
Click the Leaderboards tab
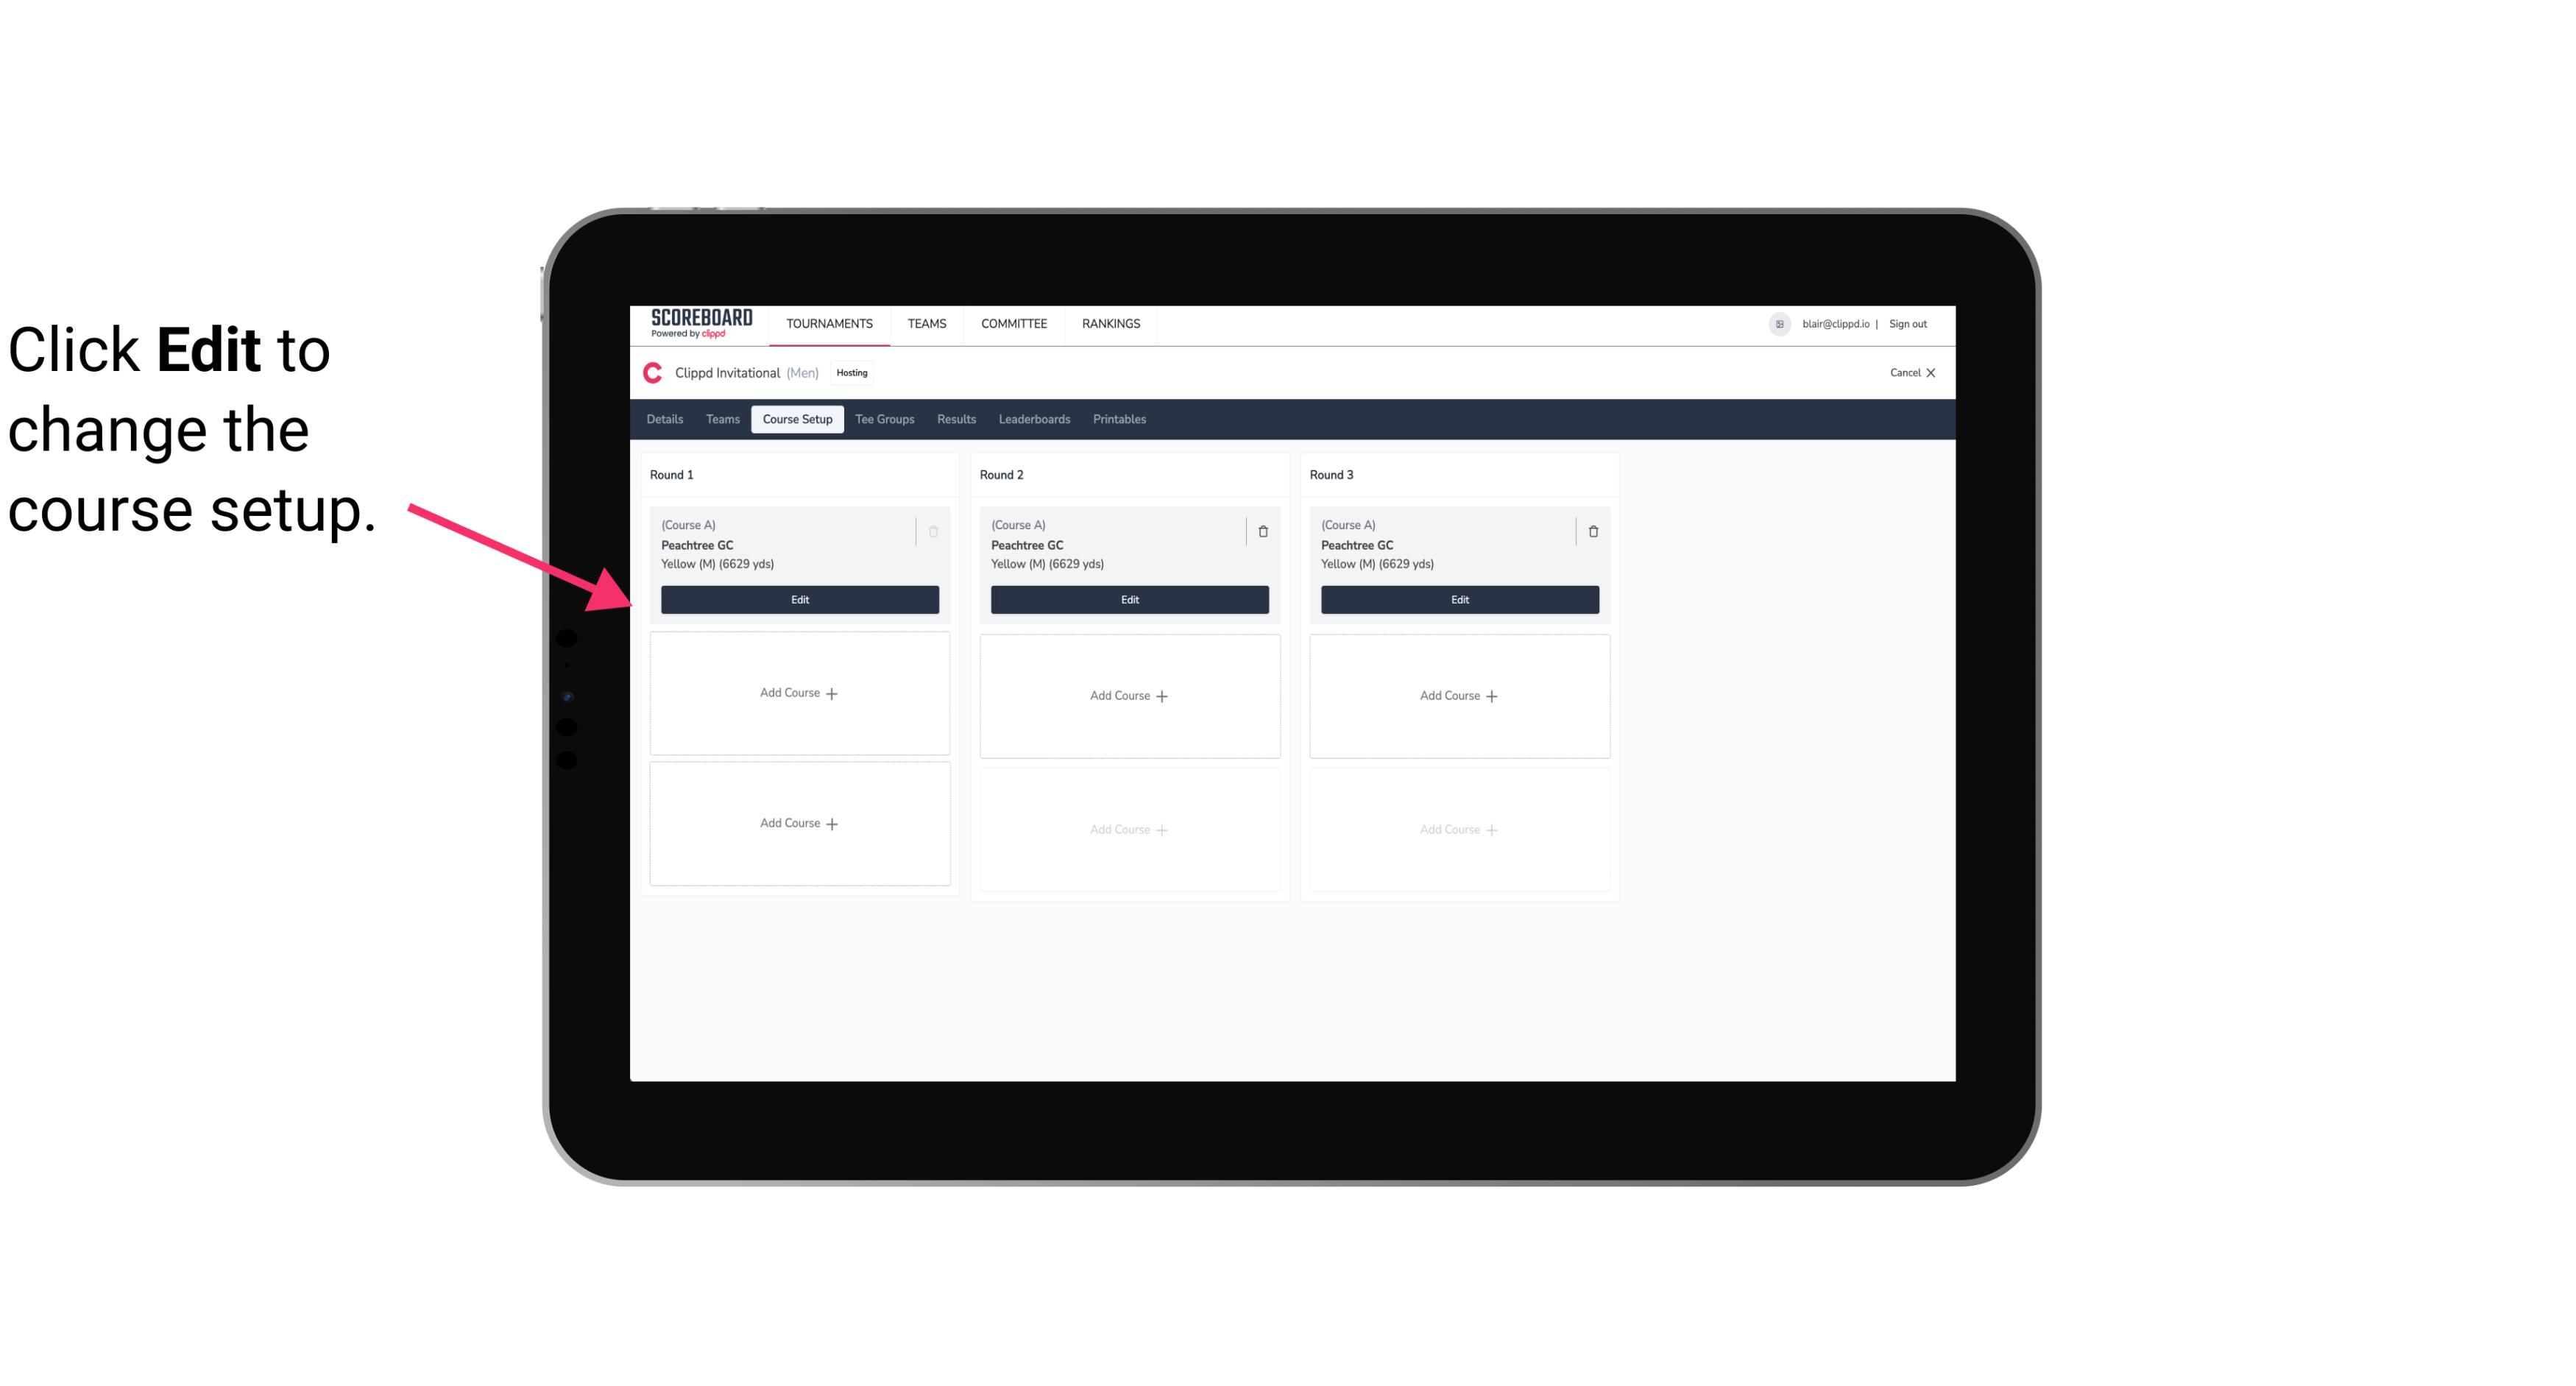tap(1036, 420)
